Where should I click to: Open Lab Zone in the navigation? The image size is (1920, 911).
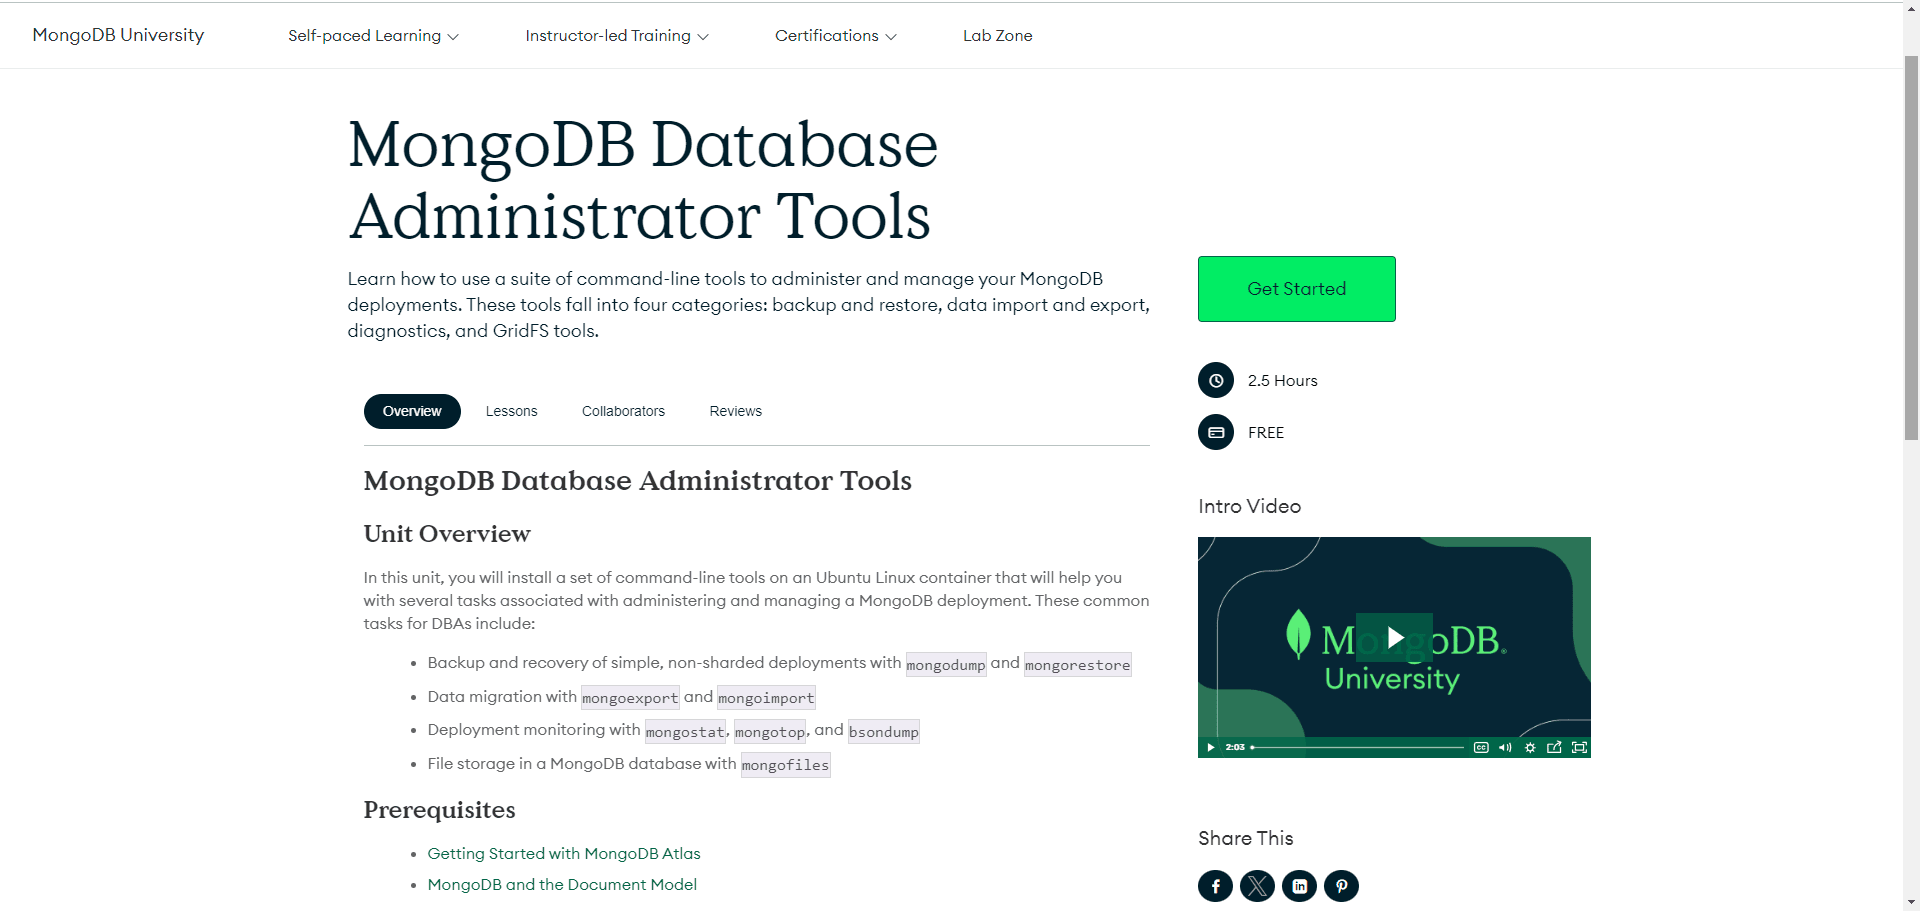[997, 35]
